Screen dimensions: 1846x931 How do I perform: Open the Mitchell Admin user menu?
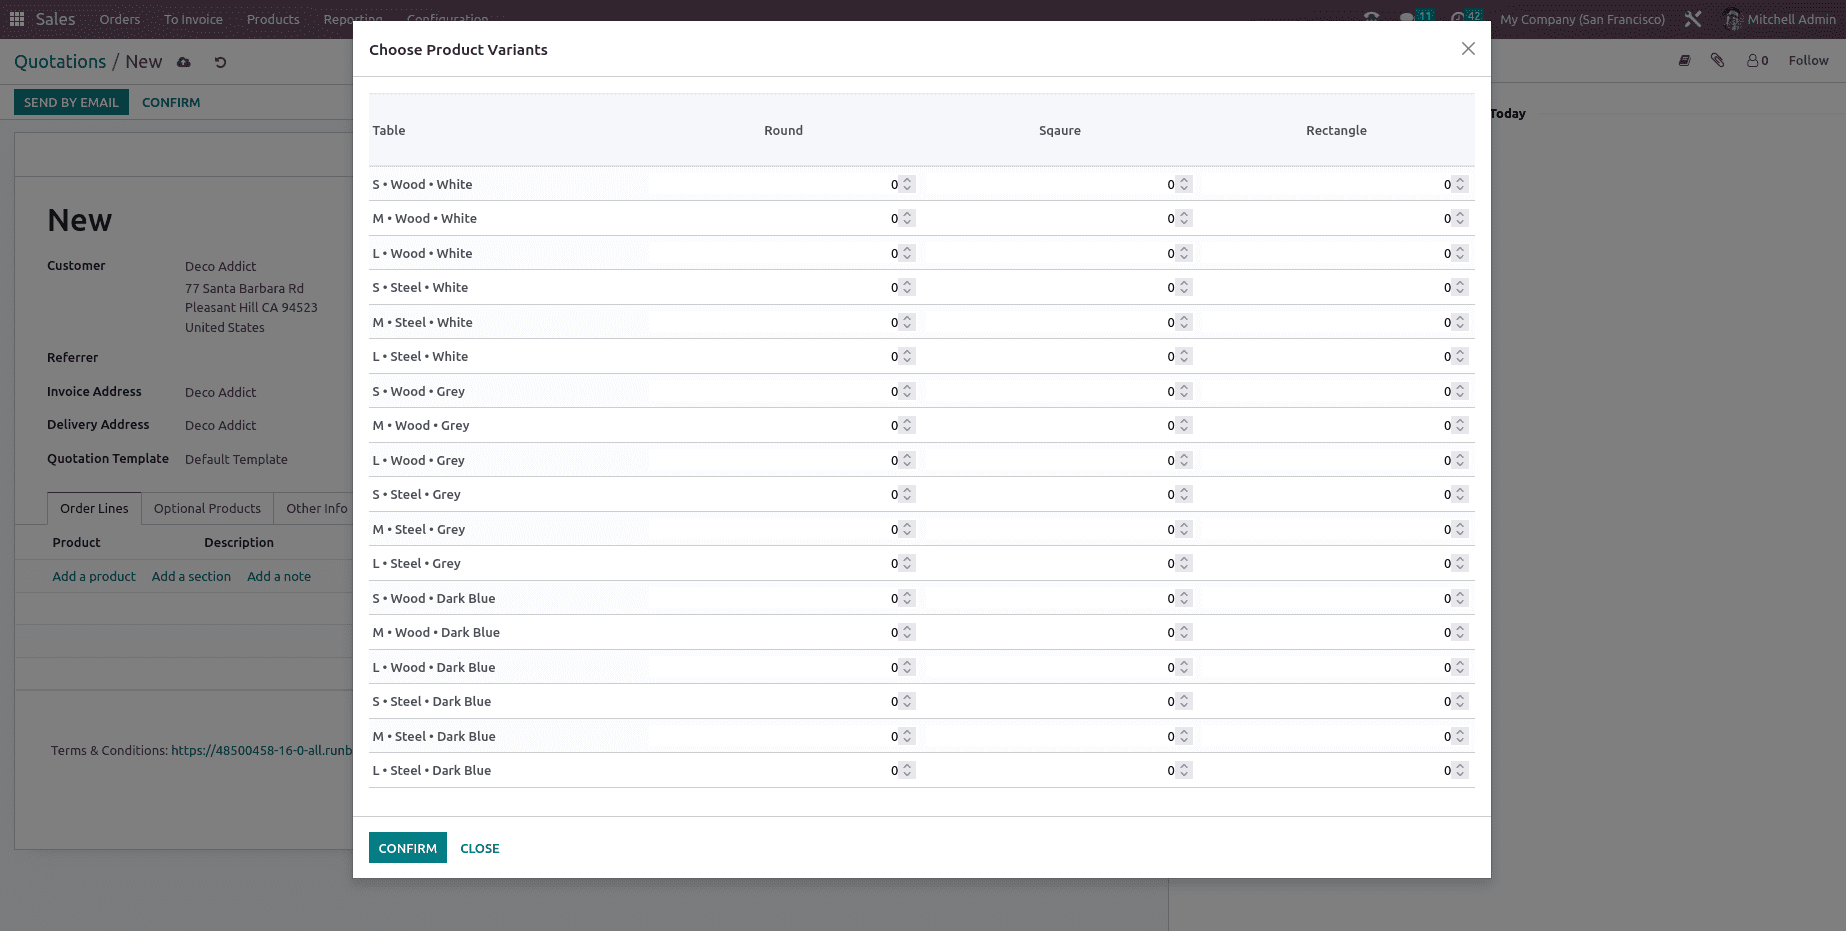tap(1779, 19)
